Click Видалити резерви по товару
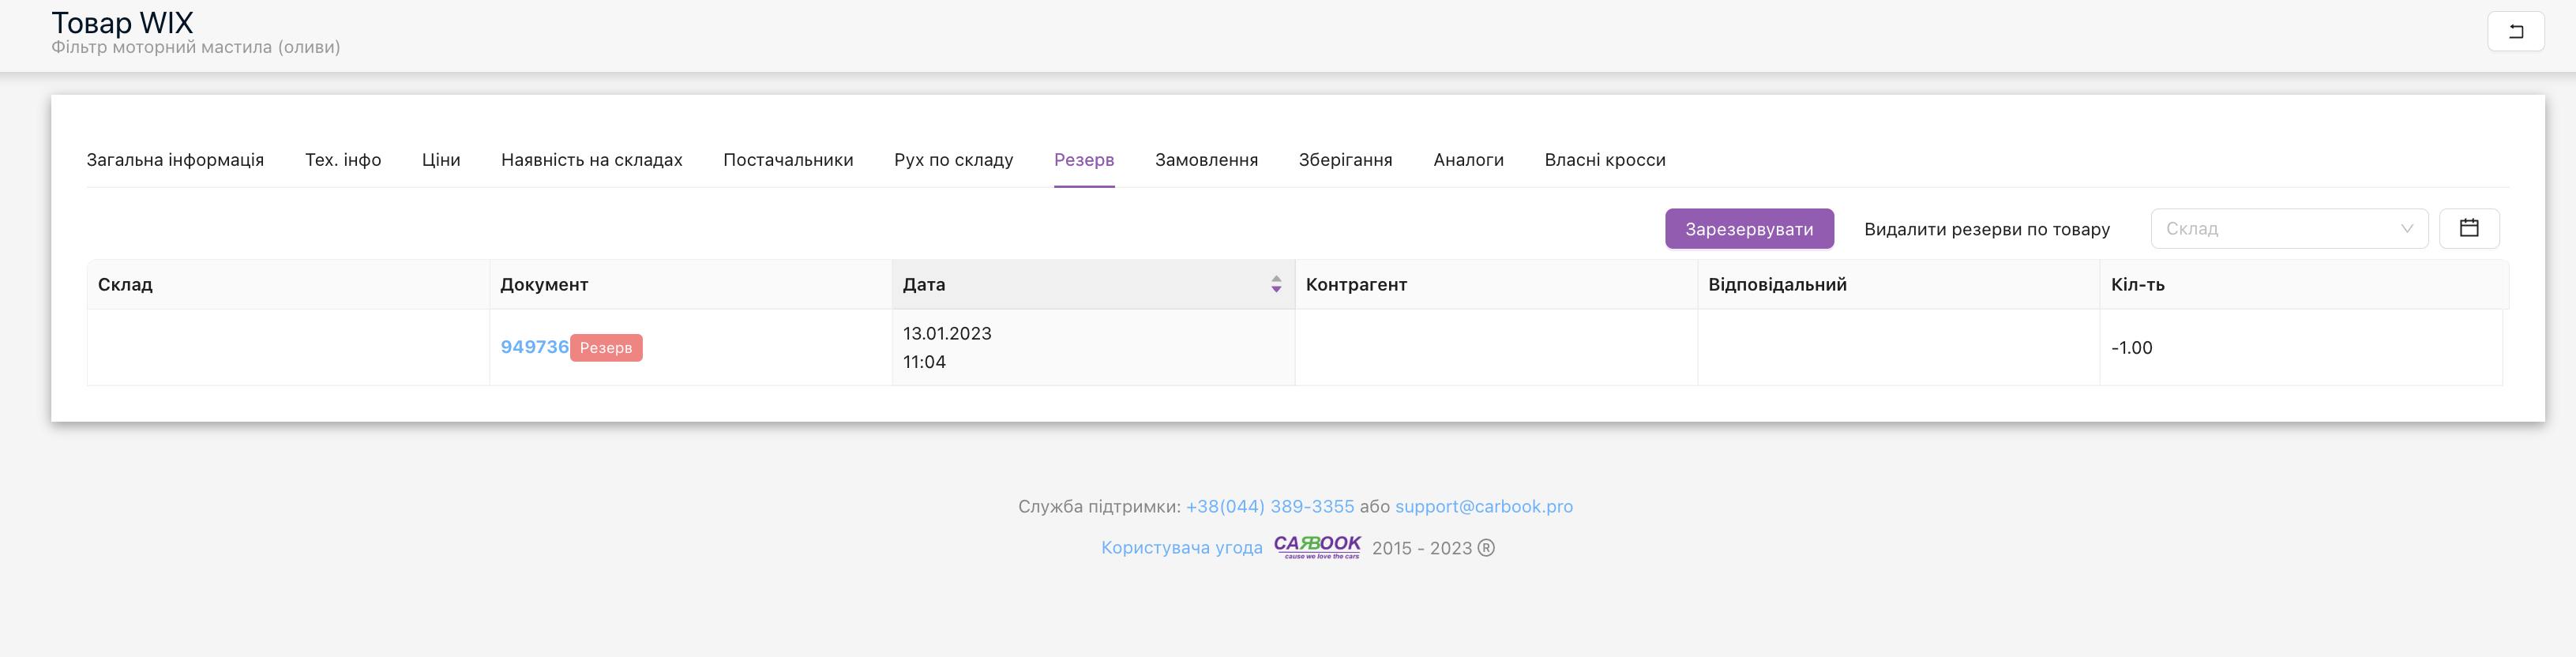This screenshot has height=657, width=2576. pyautogui.click(x=1986, y=229)
